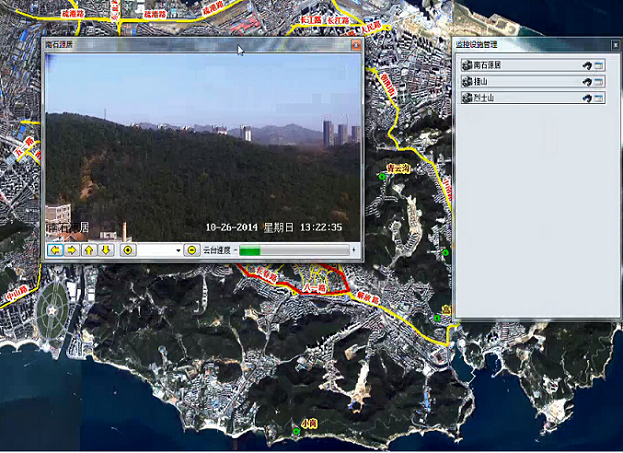
Task: Pan camera right with right arrow button
Action: click(71, 250)
